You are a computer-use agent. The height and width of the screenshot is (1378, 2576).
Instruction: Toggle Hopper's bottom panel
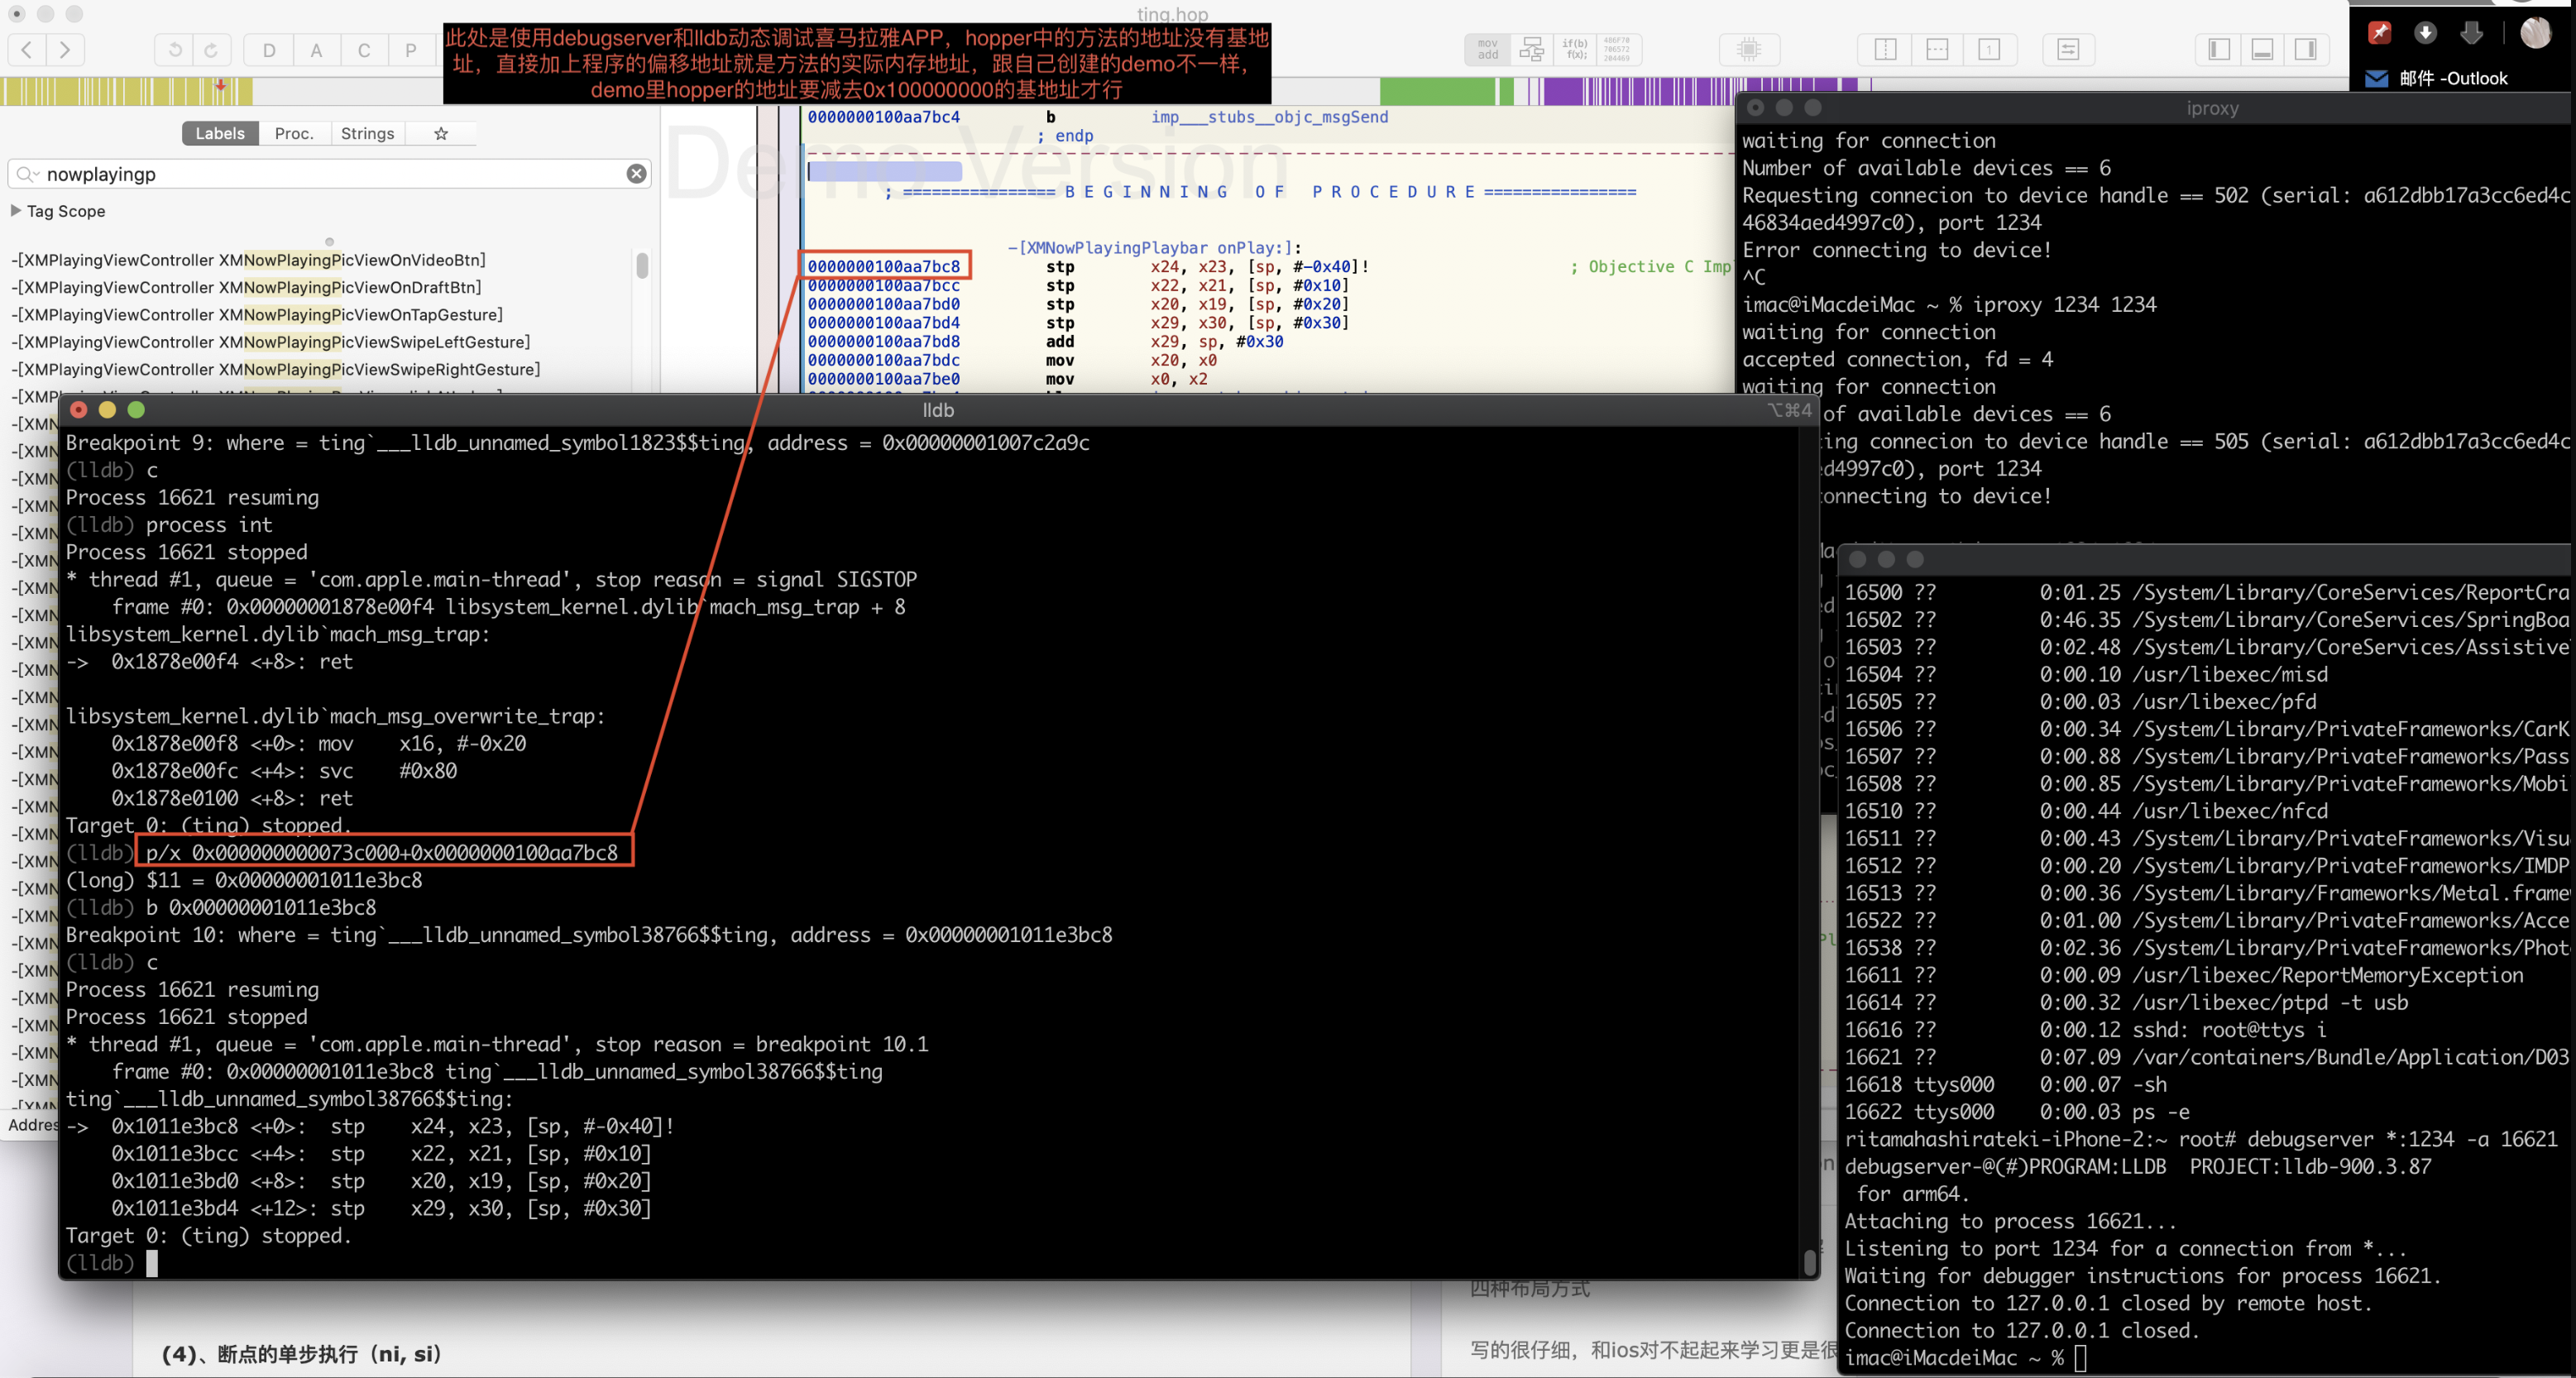2263,49
